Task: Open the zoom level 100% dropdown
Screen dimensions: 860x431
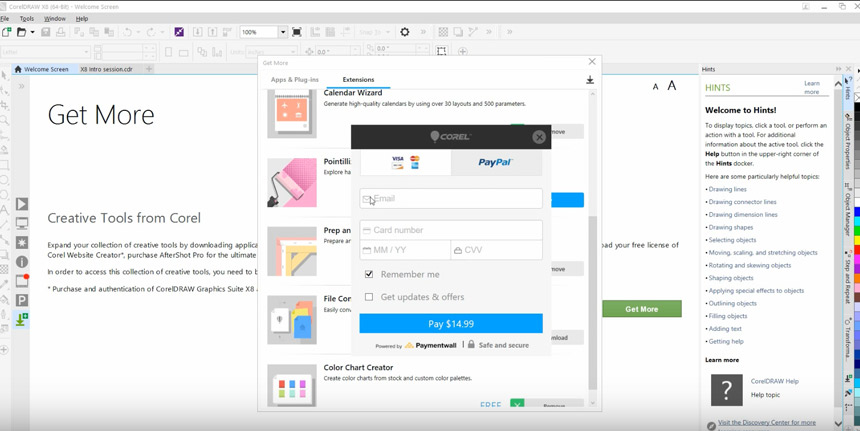Action: [x=283, y=32]
